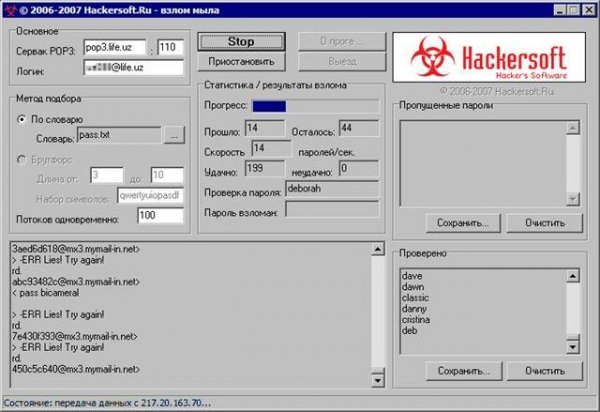Click log line 450c5c640@mx3.mymail-in.net

point(76,370)
